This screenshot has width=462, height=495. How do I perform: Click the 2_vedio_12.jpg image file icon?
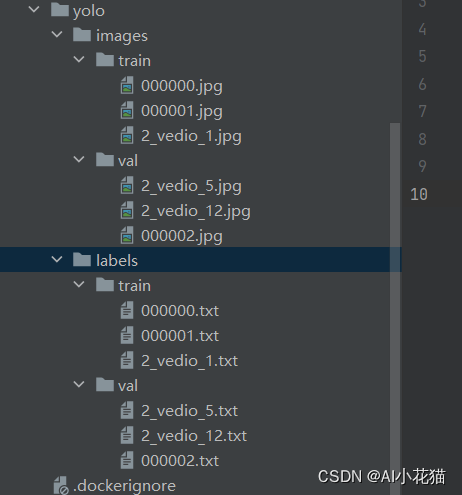127,210
